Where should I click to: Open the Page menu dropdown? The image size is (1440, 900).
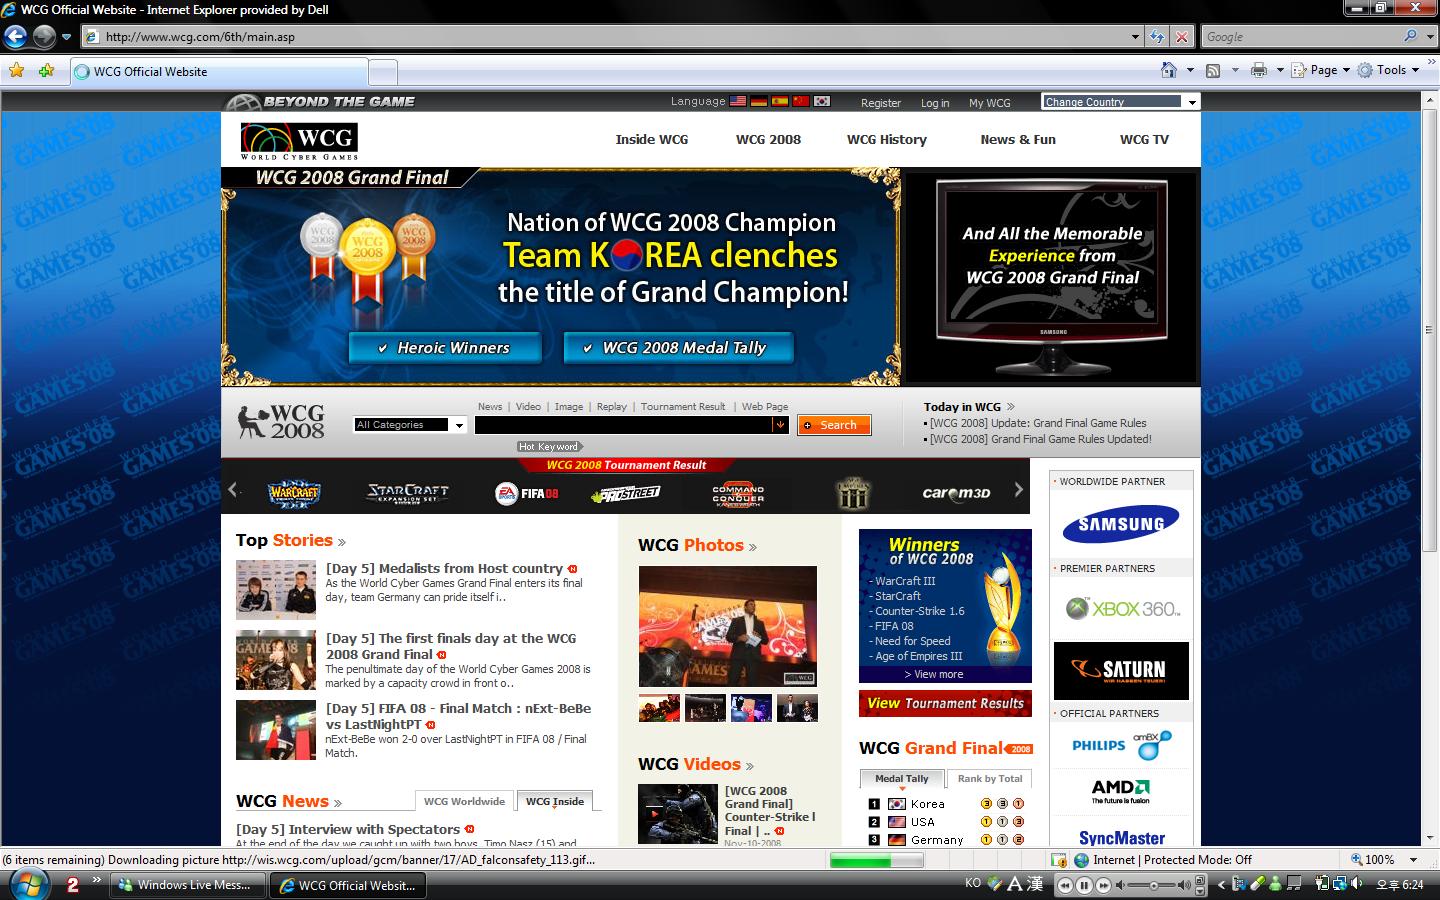(1321, 70)
